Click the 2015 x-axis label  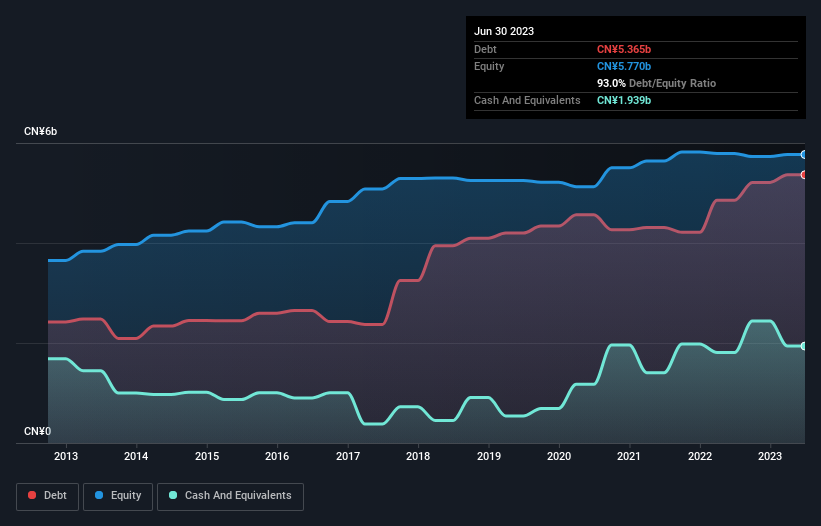(x=207, y=456)
